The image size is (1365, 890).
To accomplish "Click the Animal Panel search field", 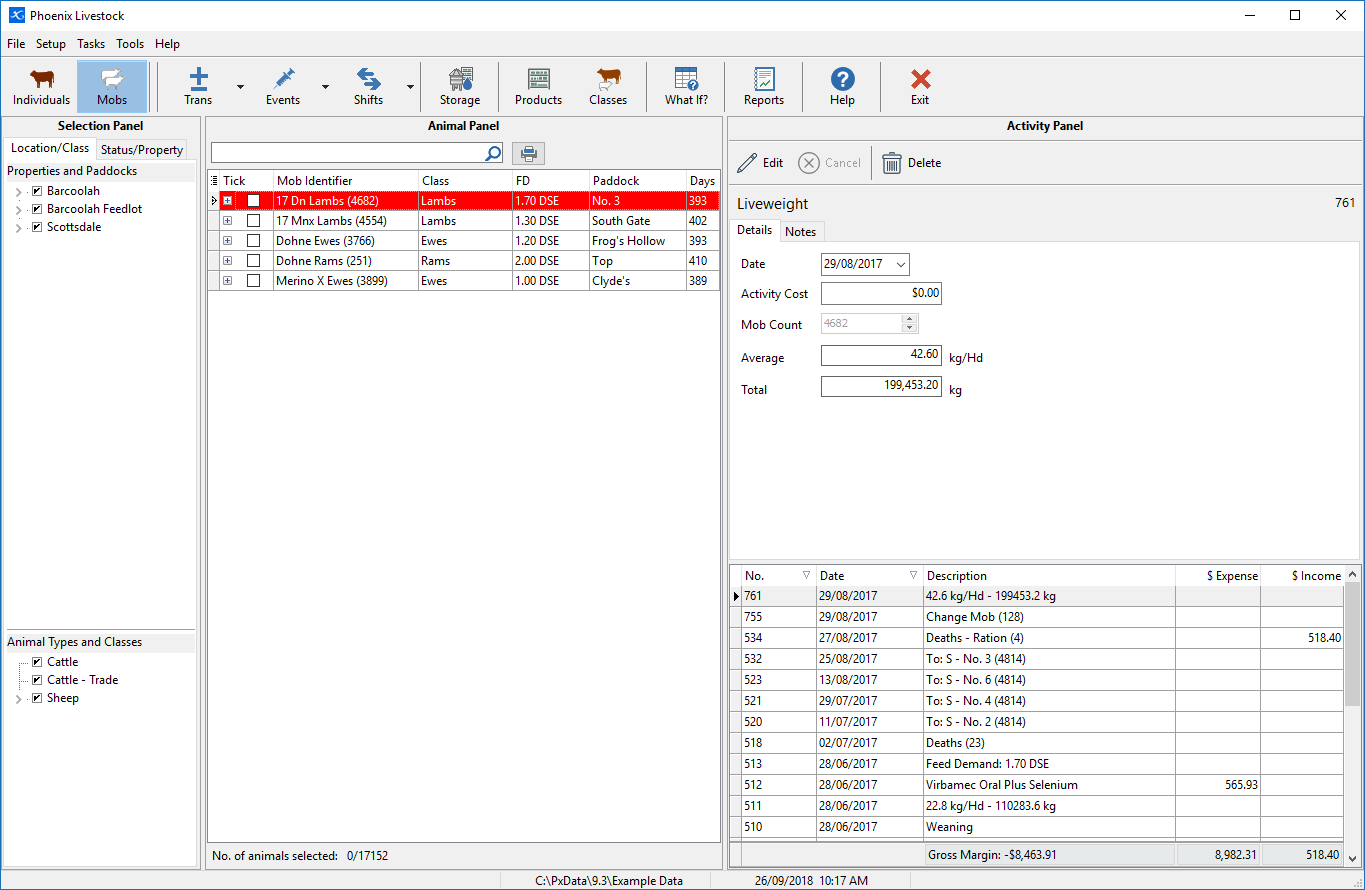I will [347, 153].
